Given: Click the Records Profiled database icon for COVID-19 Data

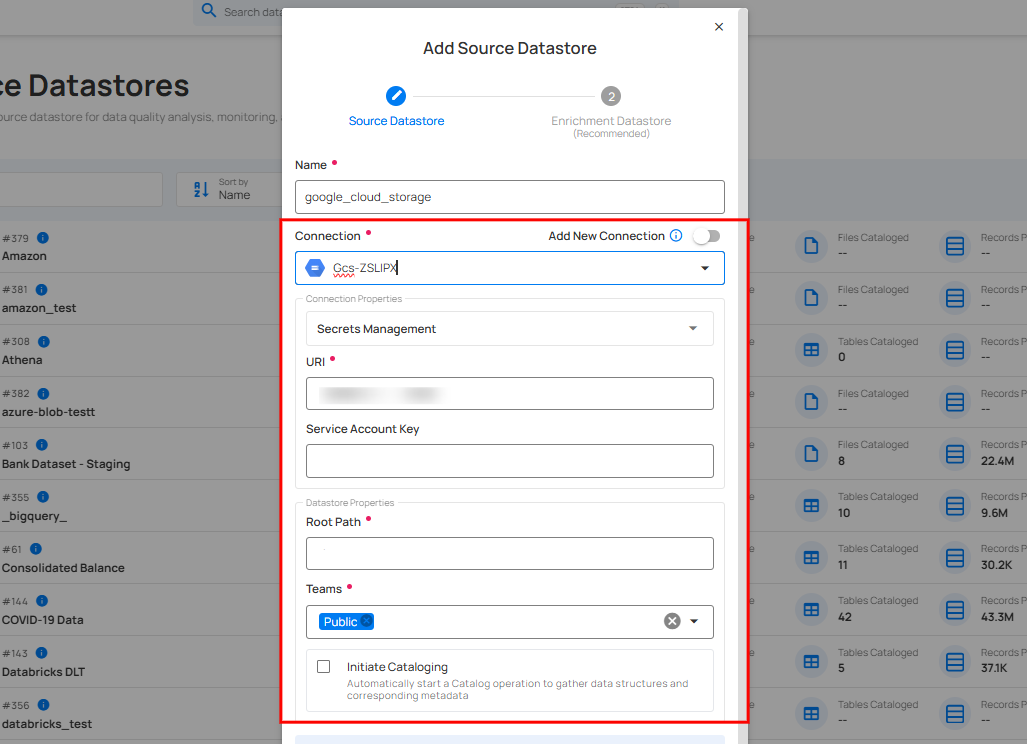Looking at the screenshot, I should tap(954, 610).
